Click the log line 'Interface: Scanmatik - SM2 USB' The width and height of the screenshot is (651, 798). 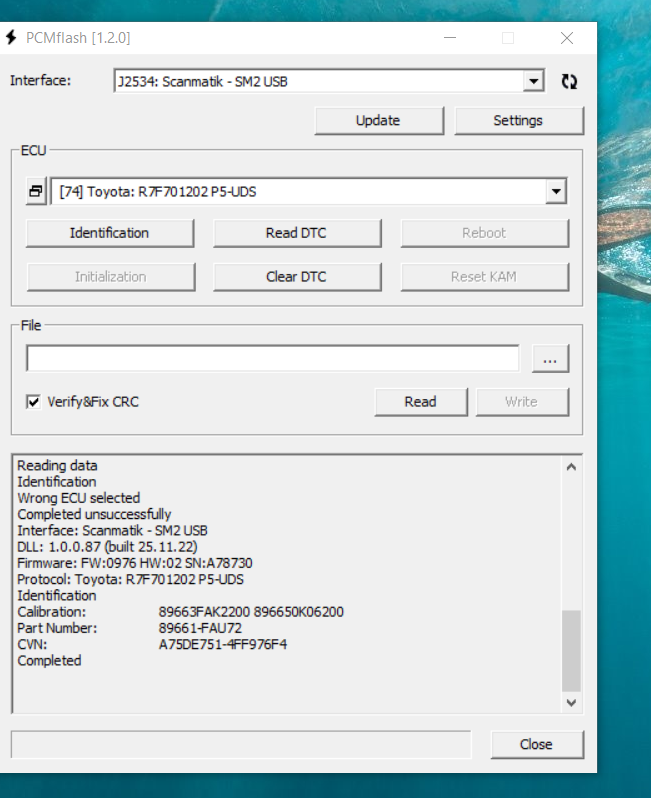(112, 530)
